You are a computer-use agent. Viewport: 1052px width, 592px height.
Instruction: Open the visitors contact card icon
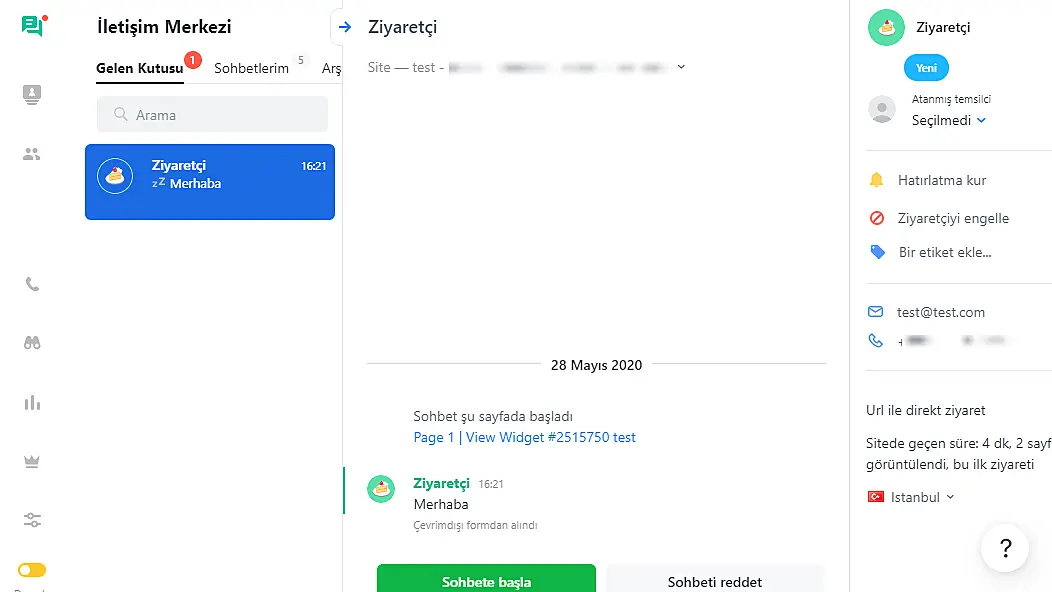tap(32, 95)
